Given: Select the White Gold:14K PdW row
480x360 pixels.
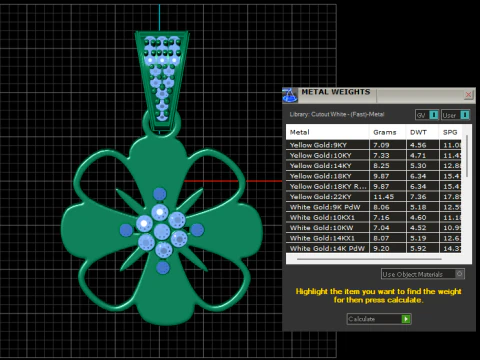Looking at the screenshot, I should point(374,248).
